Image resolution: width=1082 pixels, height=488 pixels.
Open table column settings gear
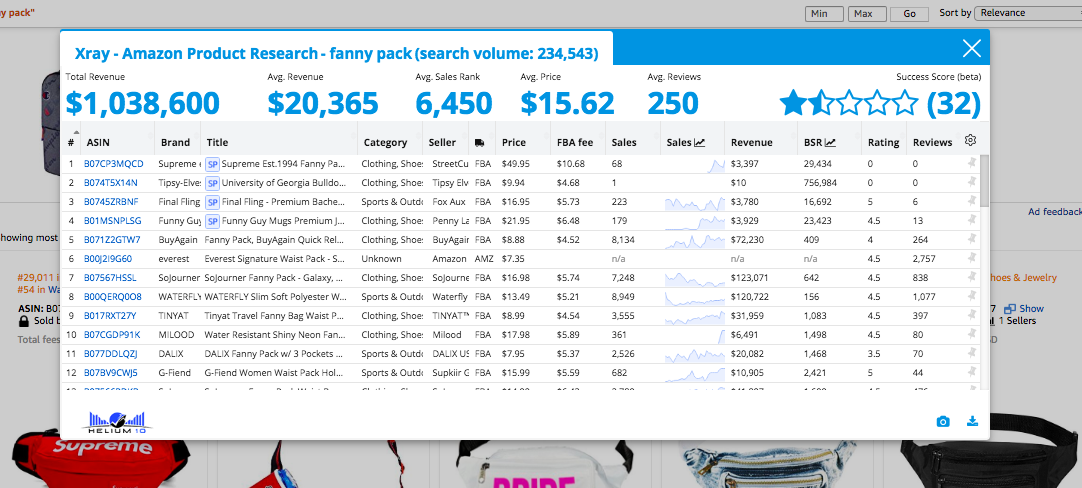tap(970, 141)
